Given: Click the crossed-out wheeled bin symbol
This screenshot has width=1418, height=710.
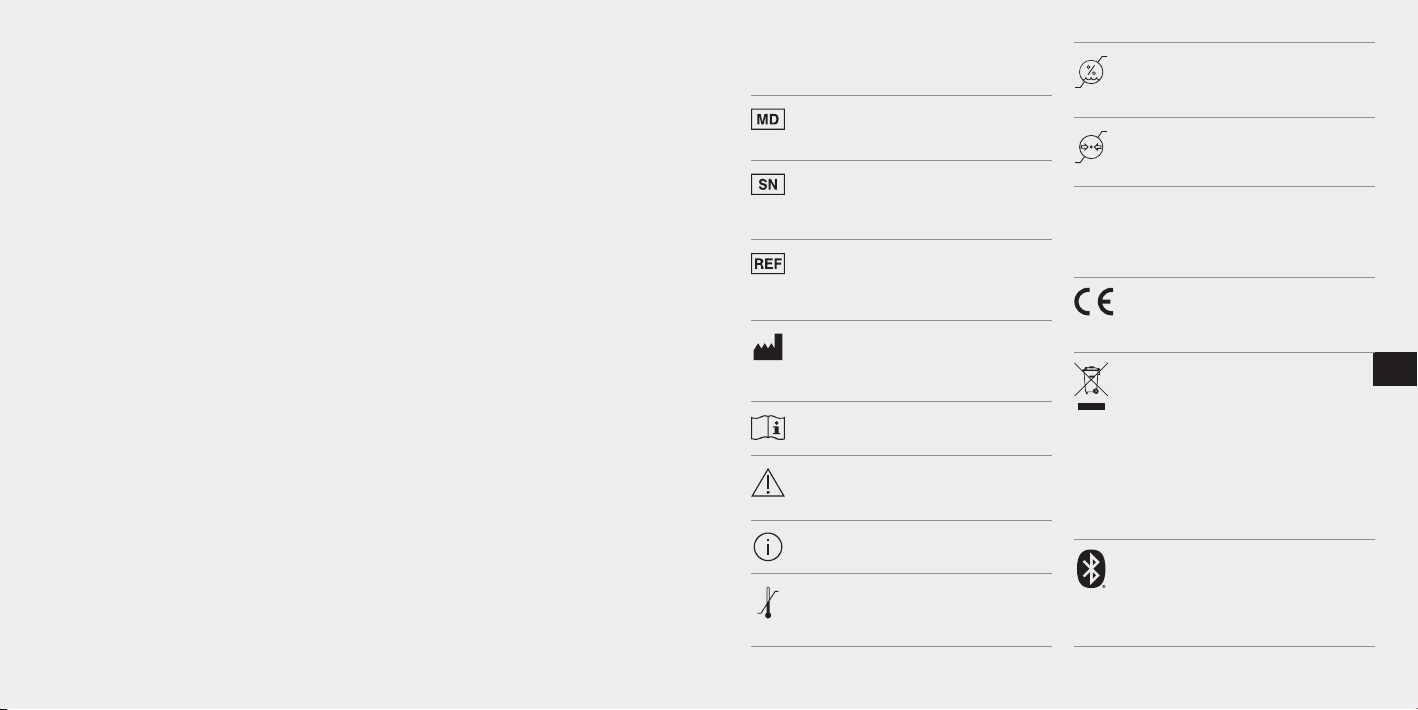Looking at the screenshot, I should tap(1092, 380).
